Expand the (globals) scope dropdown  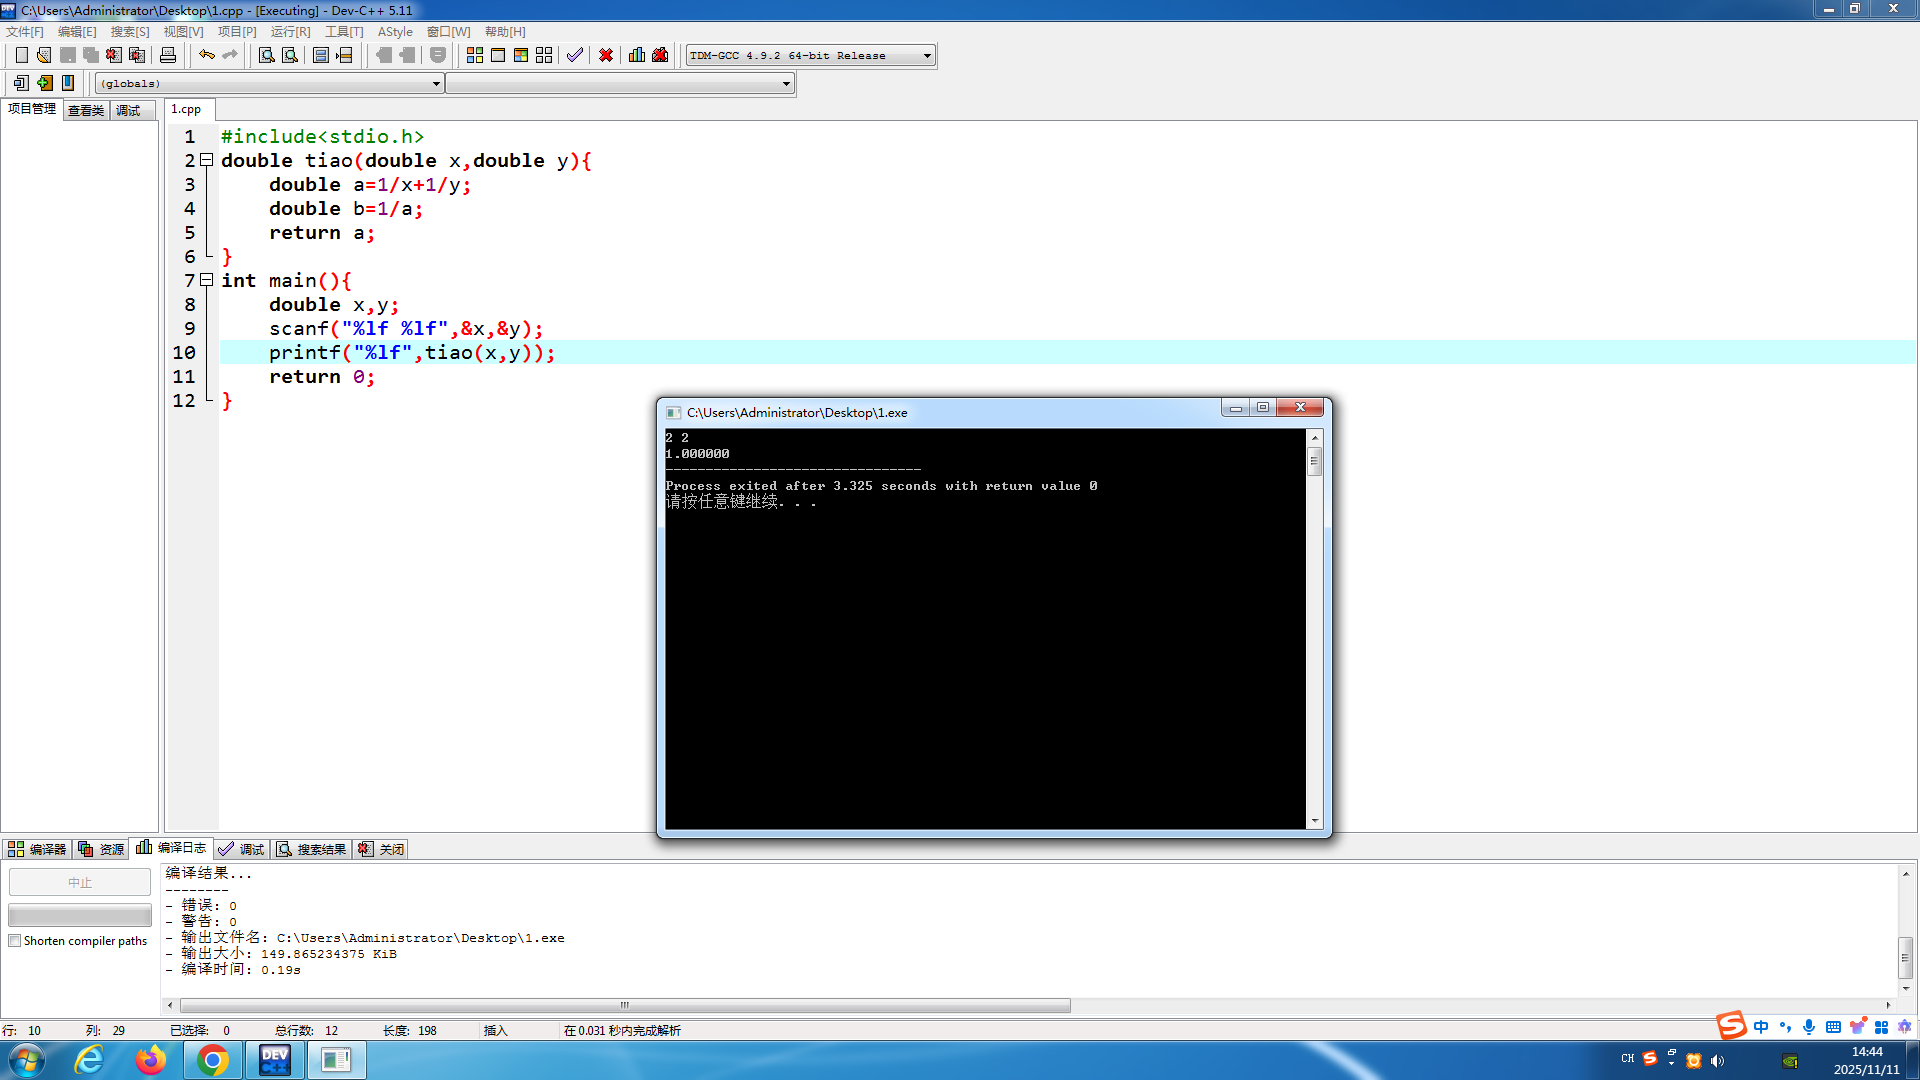click(436, 84)
